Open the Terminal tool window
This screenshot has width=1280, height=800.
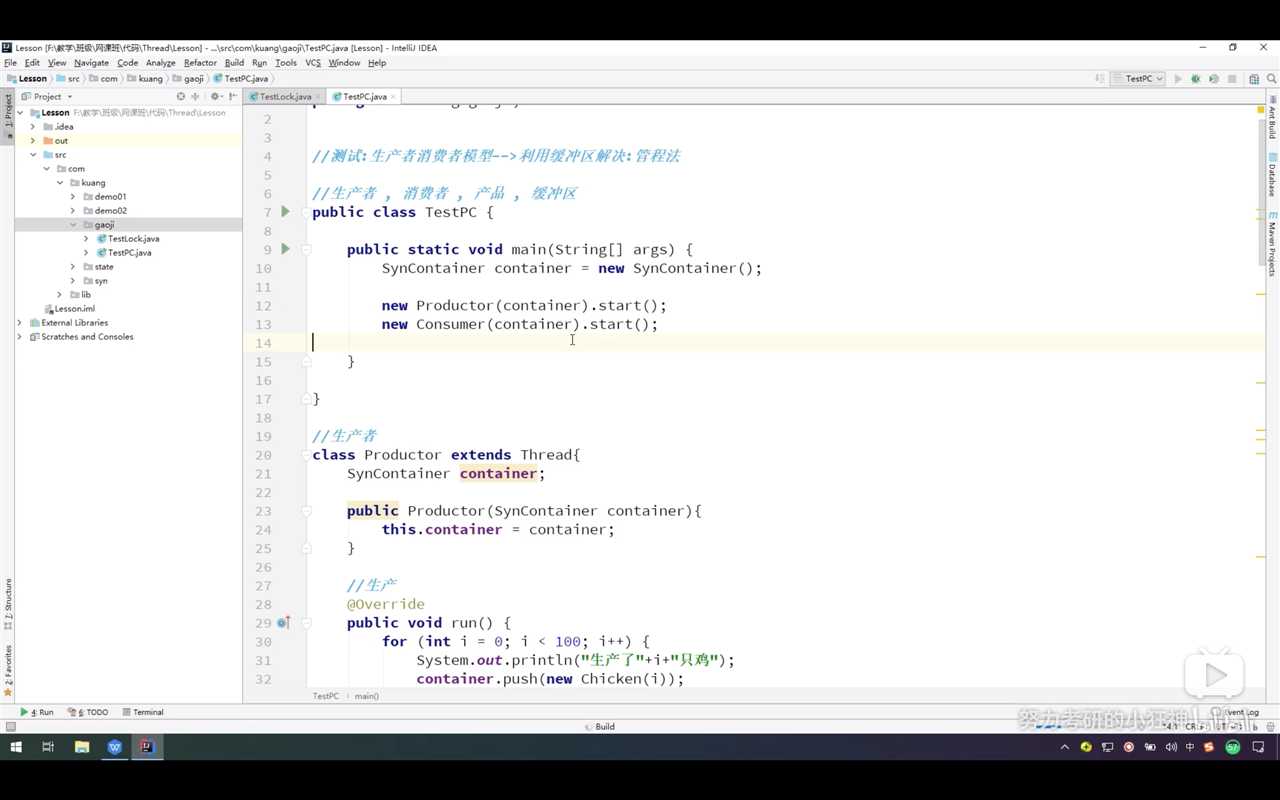pos(142,712)
